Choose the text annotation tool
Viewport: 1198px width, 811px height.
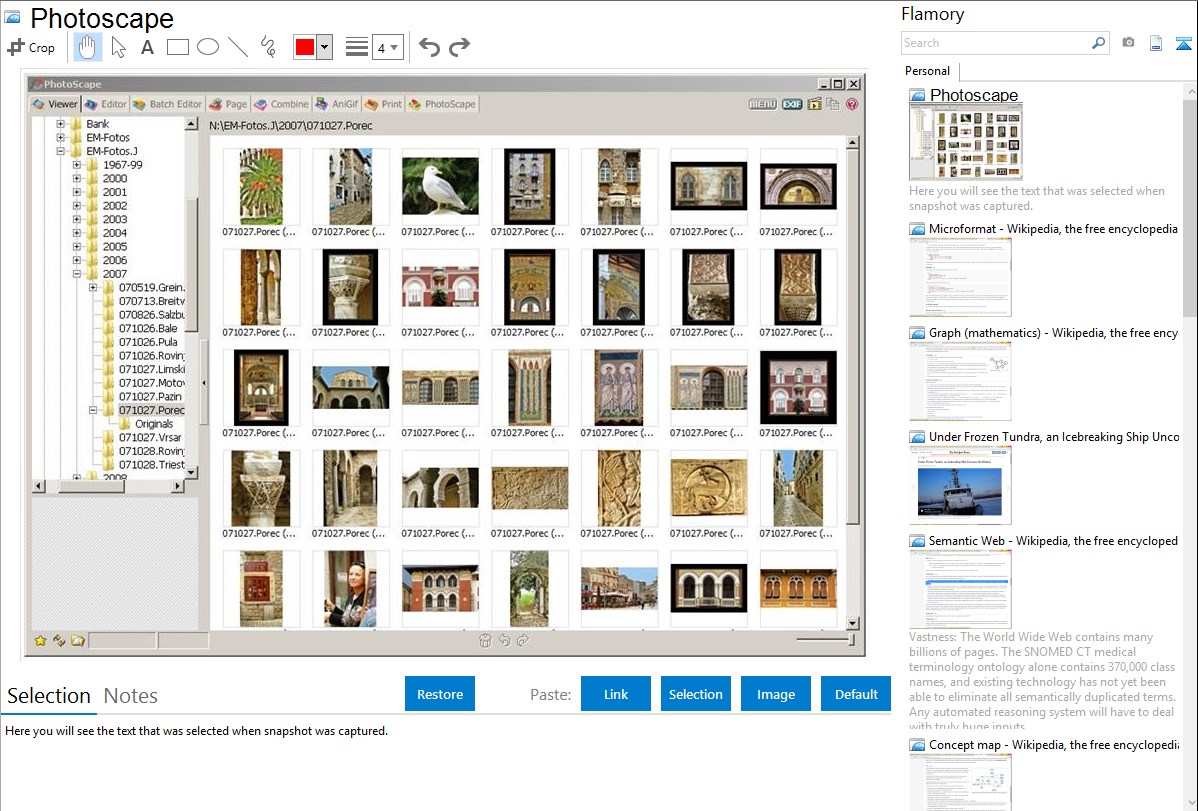pos(147,47)
